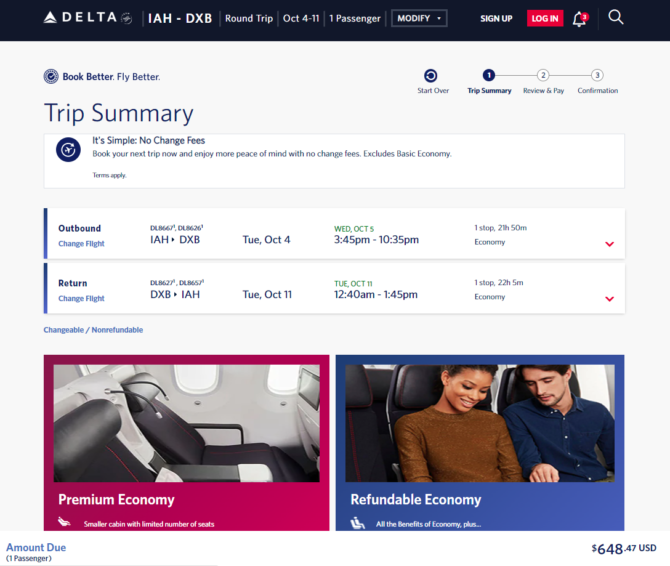Expand the Outbound flight details chevron
670x566 pixels.
tap(609, 244)
